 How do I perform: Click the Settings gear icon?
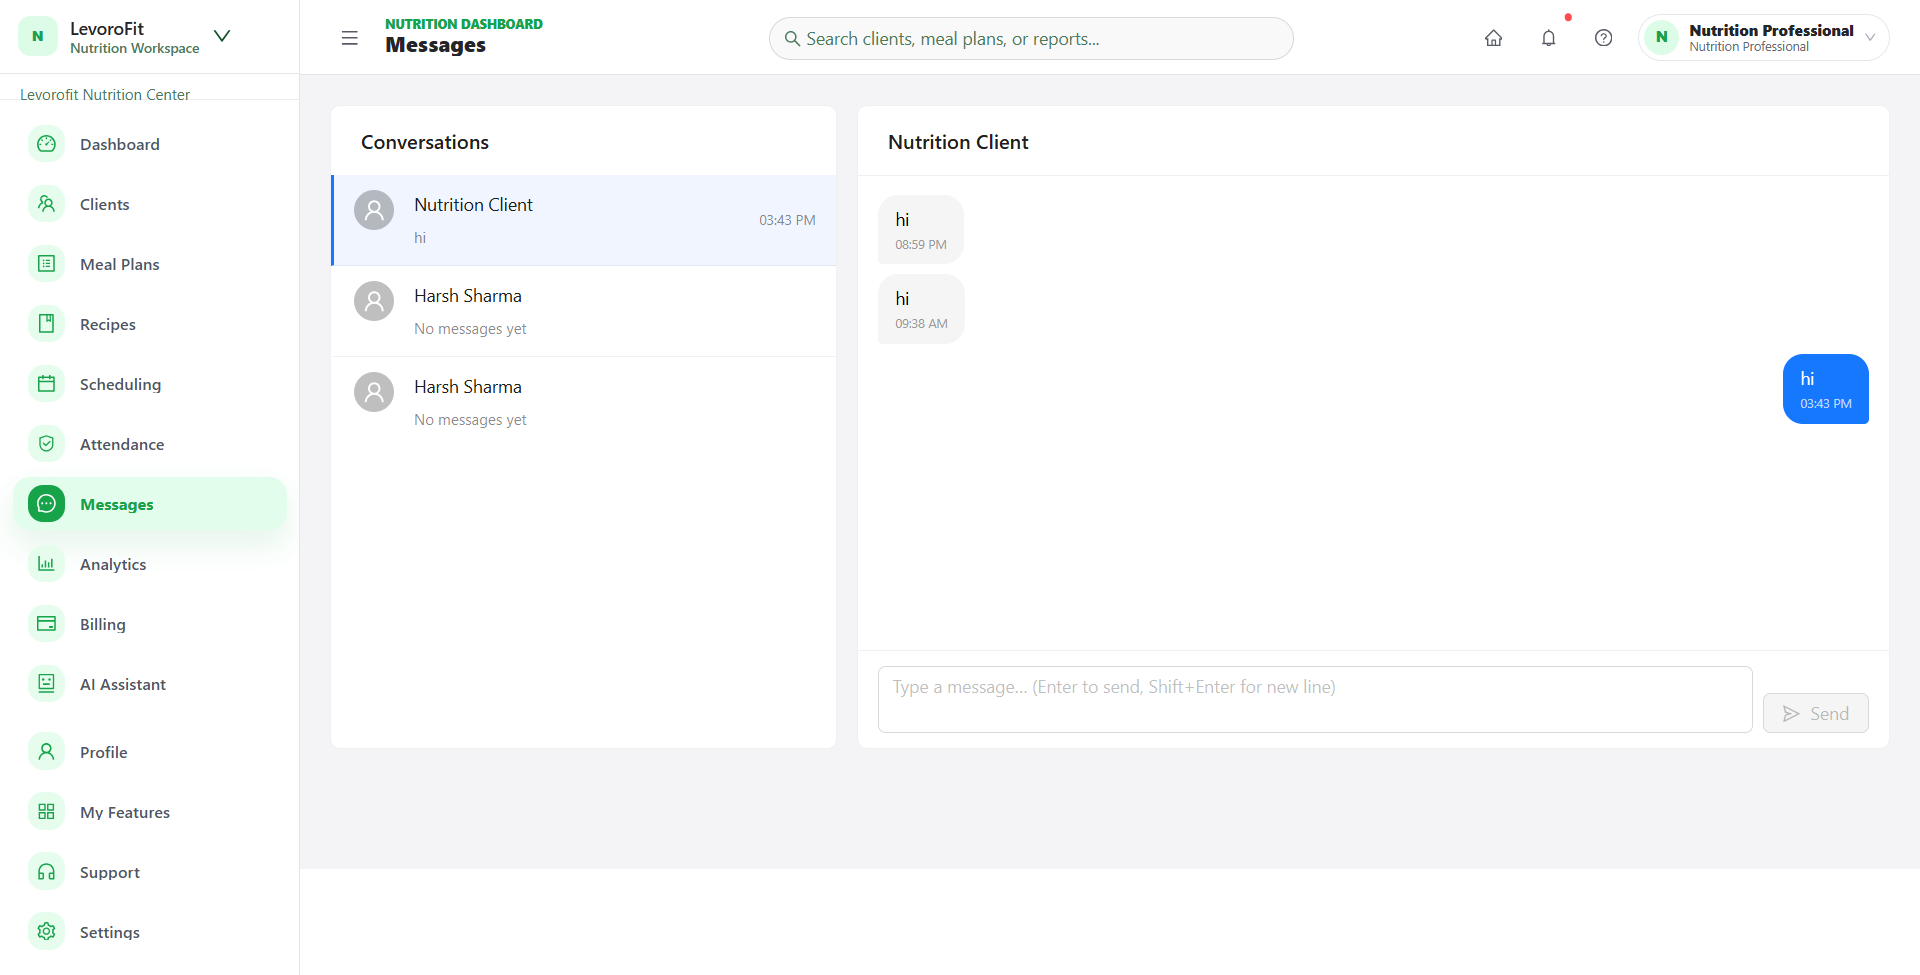(x=46, y=932)
